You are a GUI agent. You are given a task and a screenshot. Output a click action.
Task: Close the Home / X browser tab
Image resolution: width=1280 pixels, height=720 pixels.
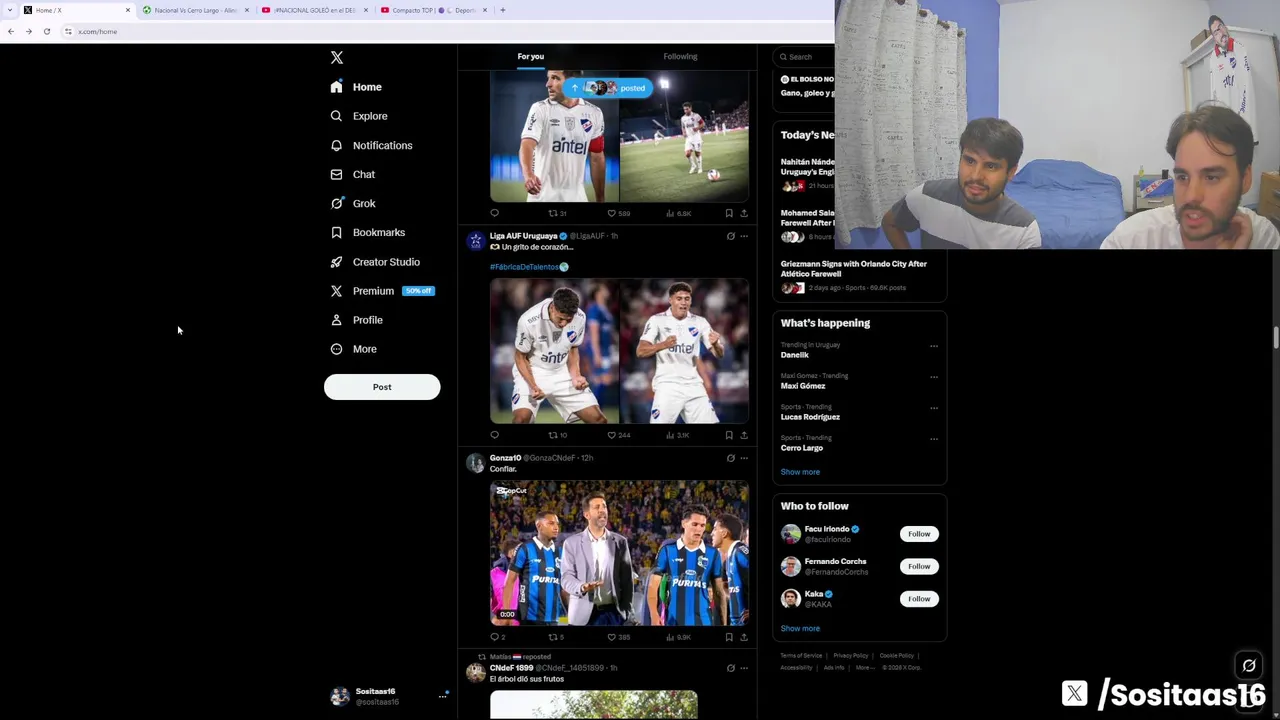pyautogui.click(x=128, y=10)
